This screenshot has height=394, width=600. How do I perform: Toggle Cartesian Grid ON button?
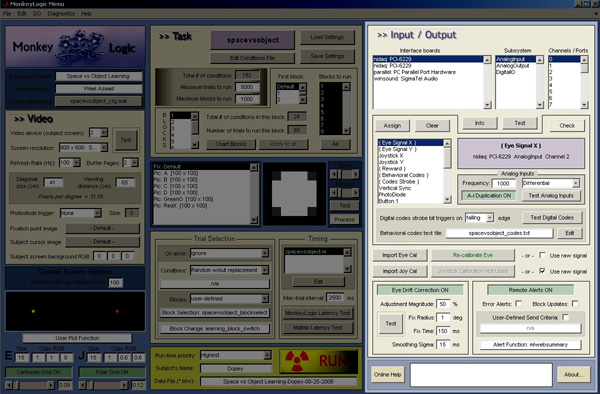[x=39, y=372]
